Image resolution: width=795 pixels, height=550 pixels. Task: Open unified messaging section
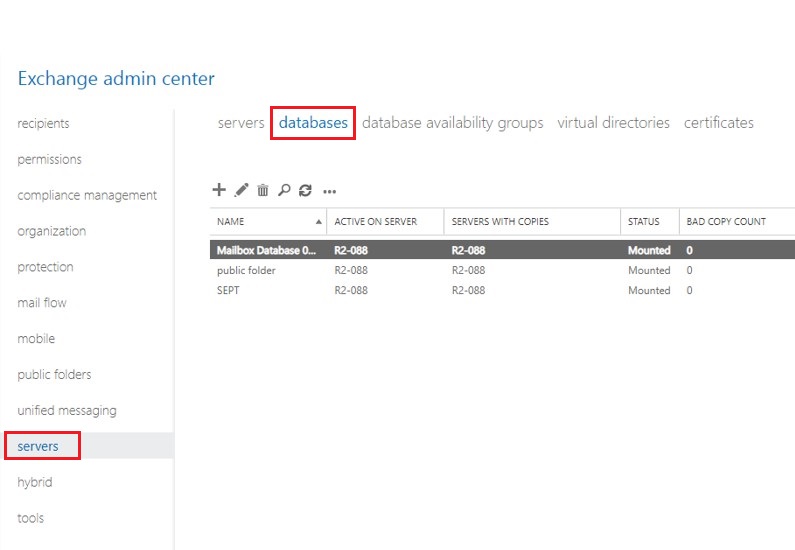click(66, 411)
